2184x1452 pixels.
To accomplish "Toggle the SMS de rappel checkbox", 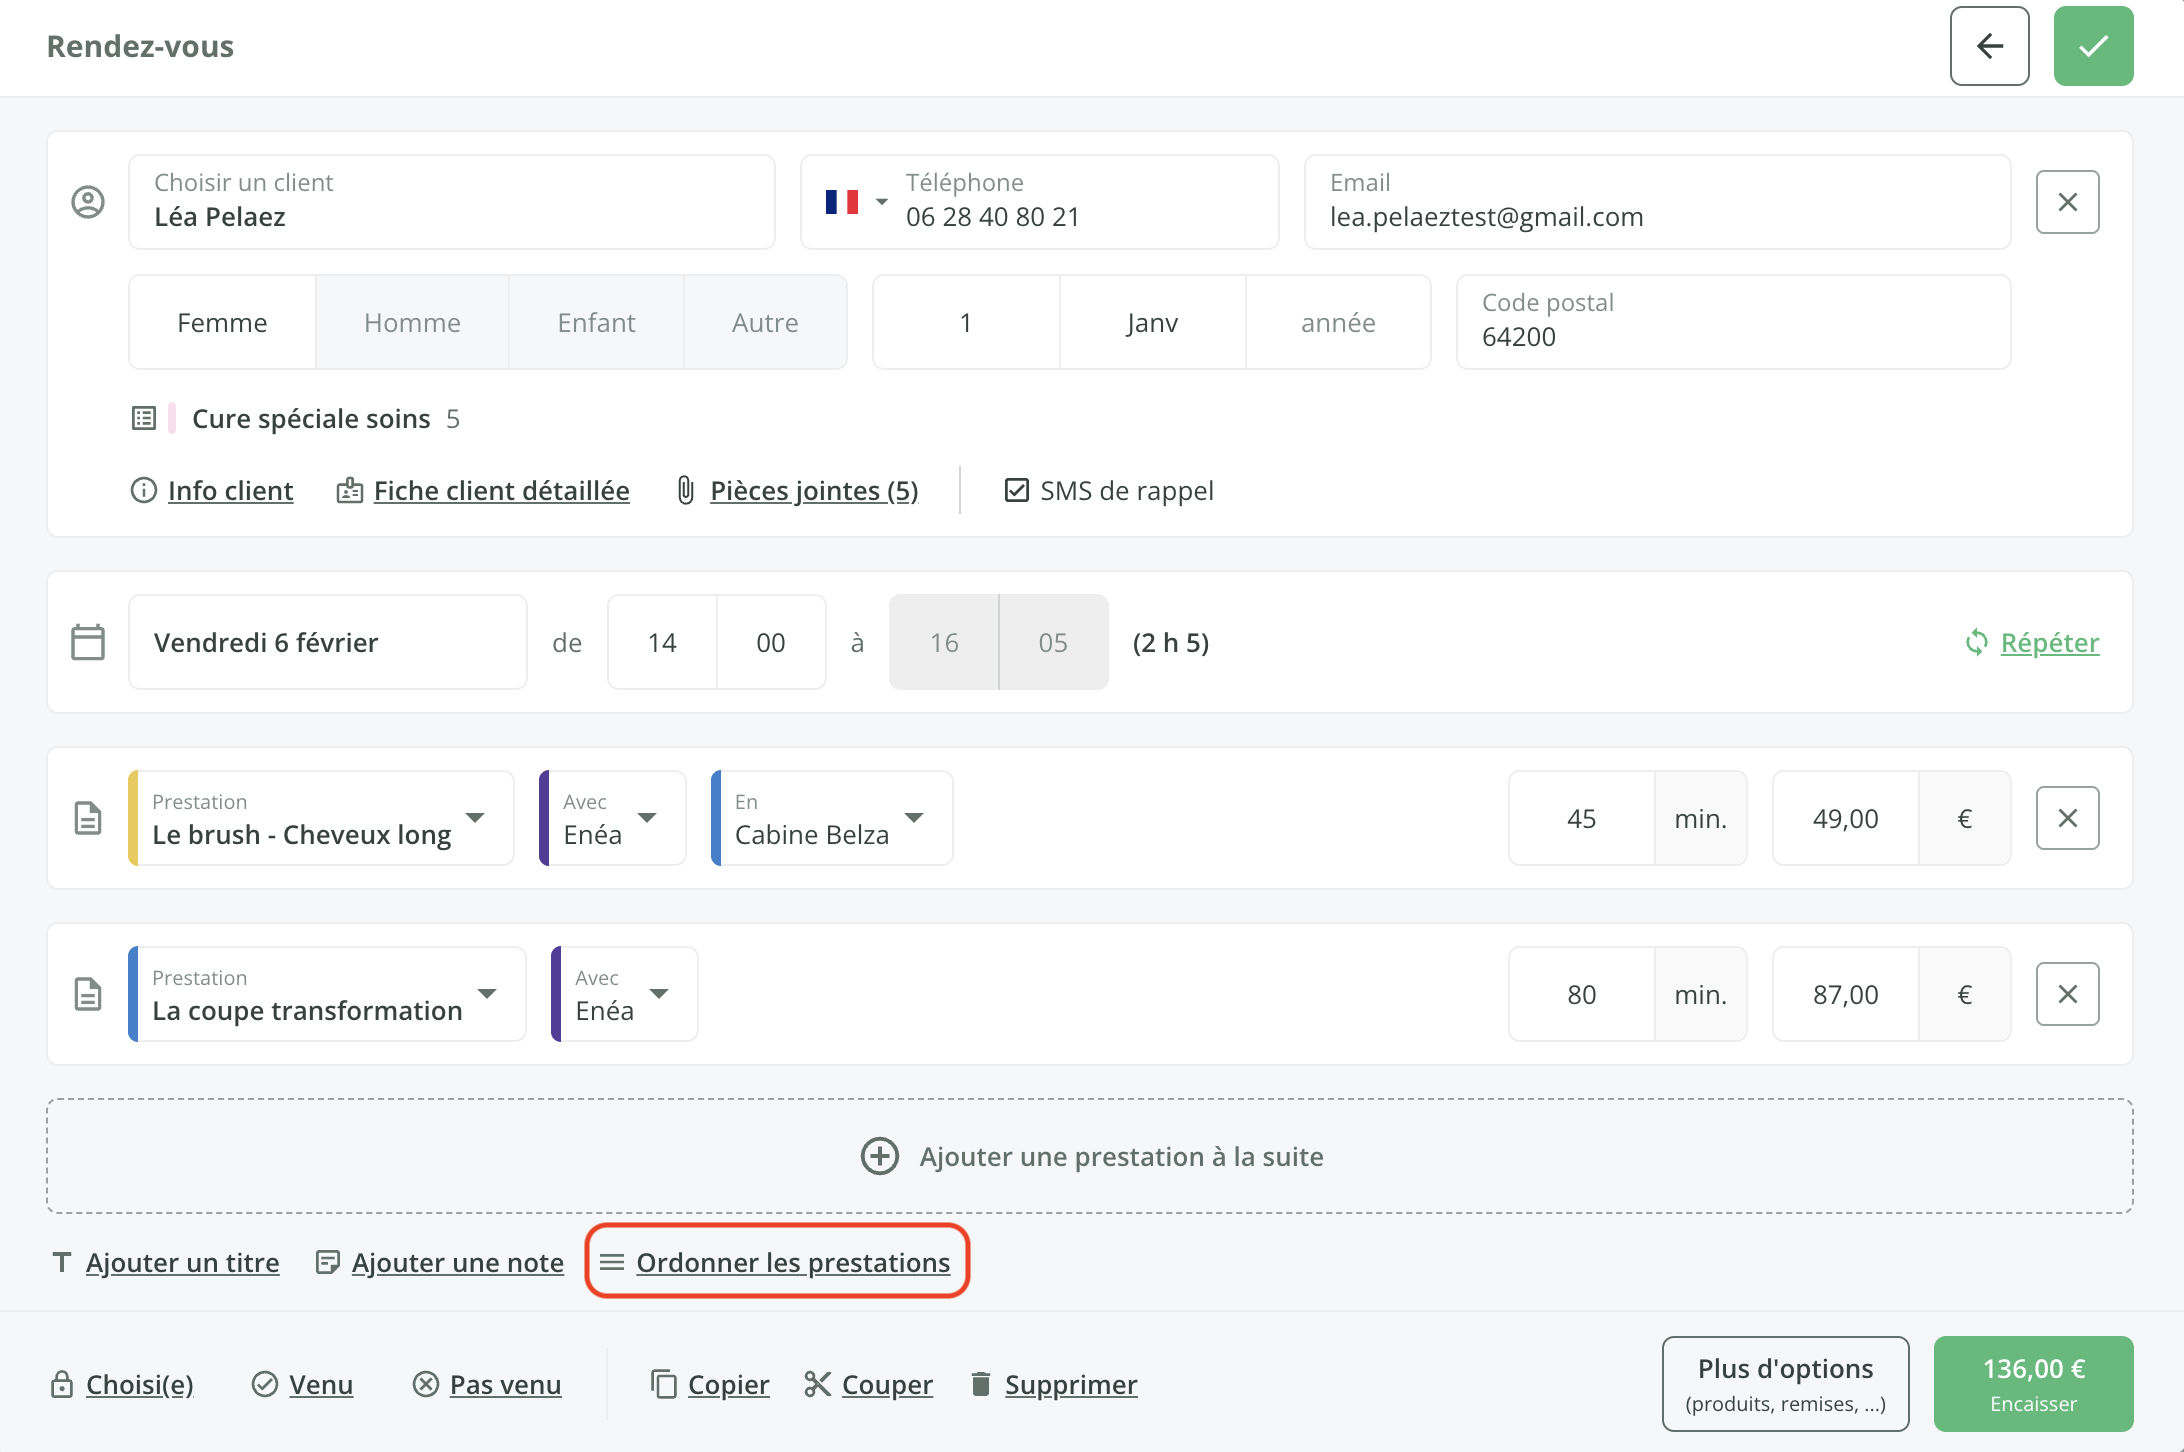I will (x=1016, y=490).
